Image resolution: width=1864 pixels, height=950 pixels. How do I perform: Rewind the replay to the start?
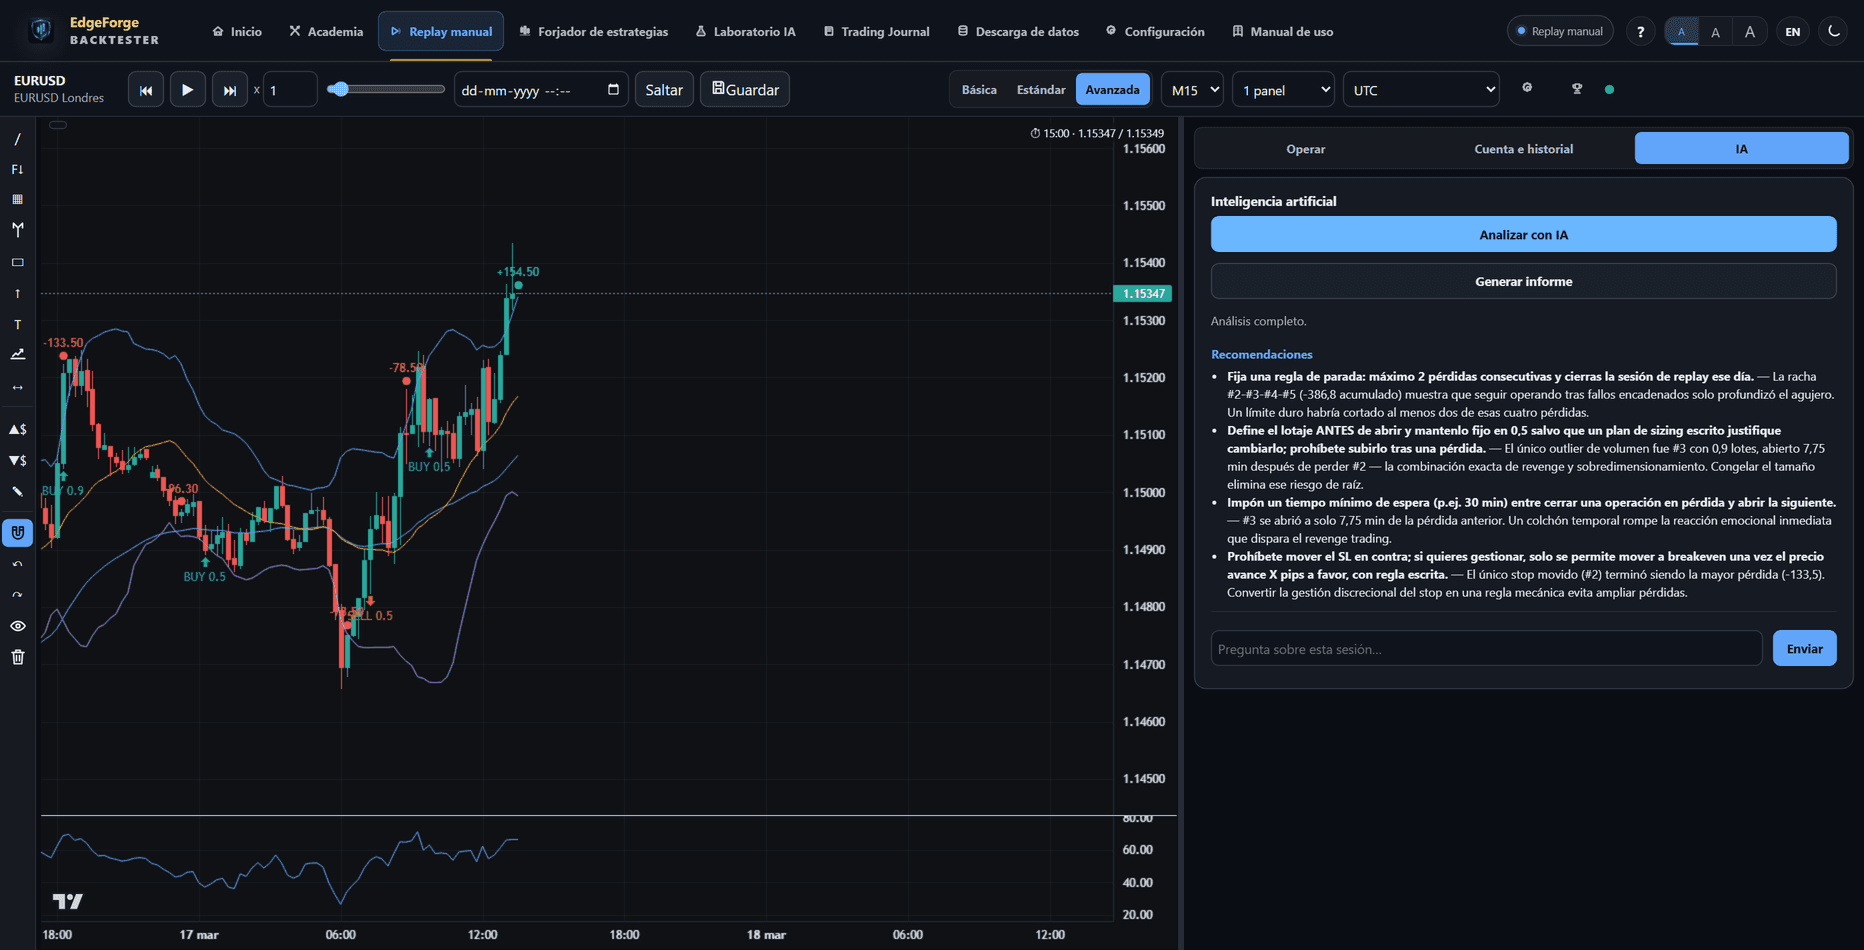[146, 89]
